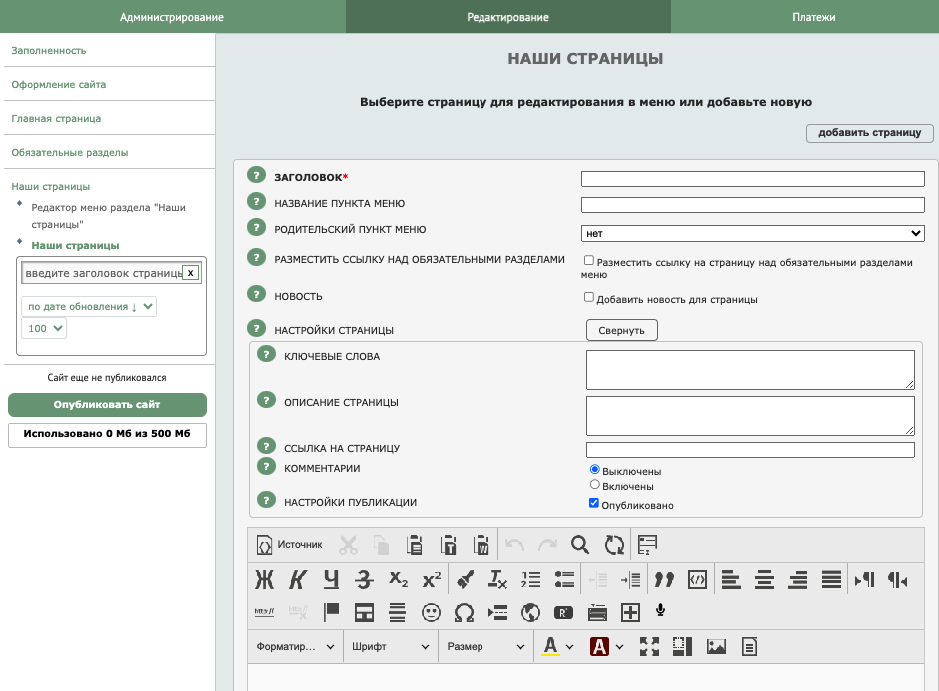Open the 'Размер' font size dropdown
This screenshot has width=939, height=691.
click(486, 646)
